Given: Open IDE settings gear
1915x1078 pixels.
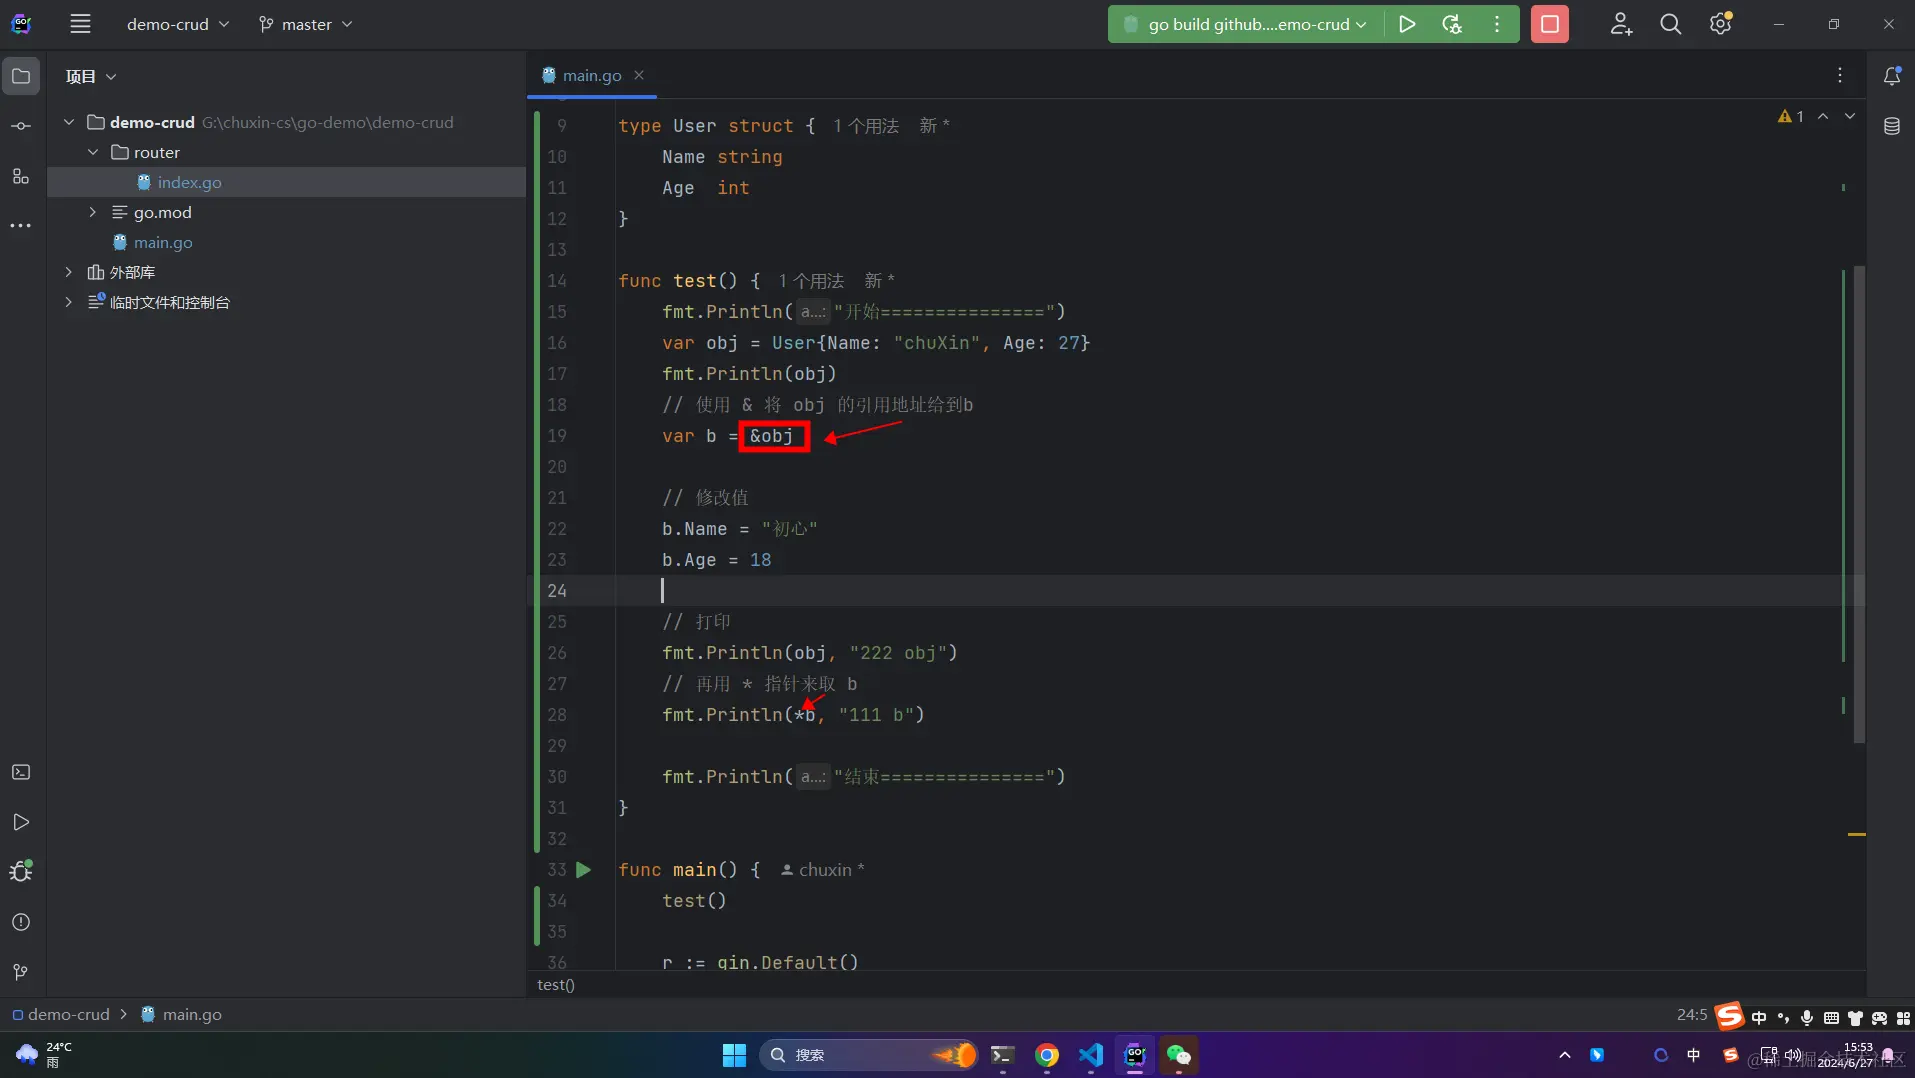Looking at the screenshot, I should coord(1720,24).
